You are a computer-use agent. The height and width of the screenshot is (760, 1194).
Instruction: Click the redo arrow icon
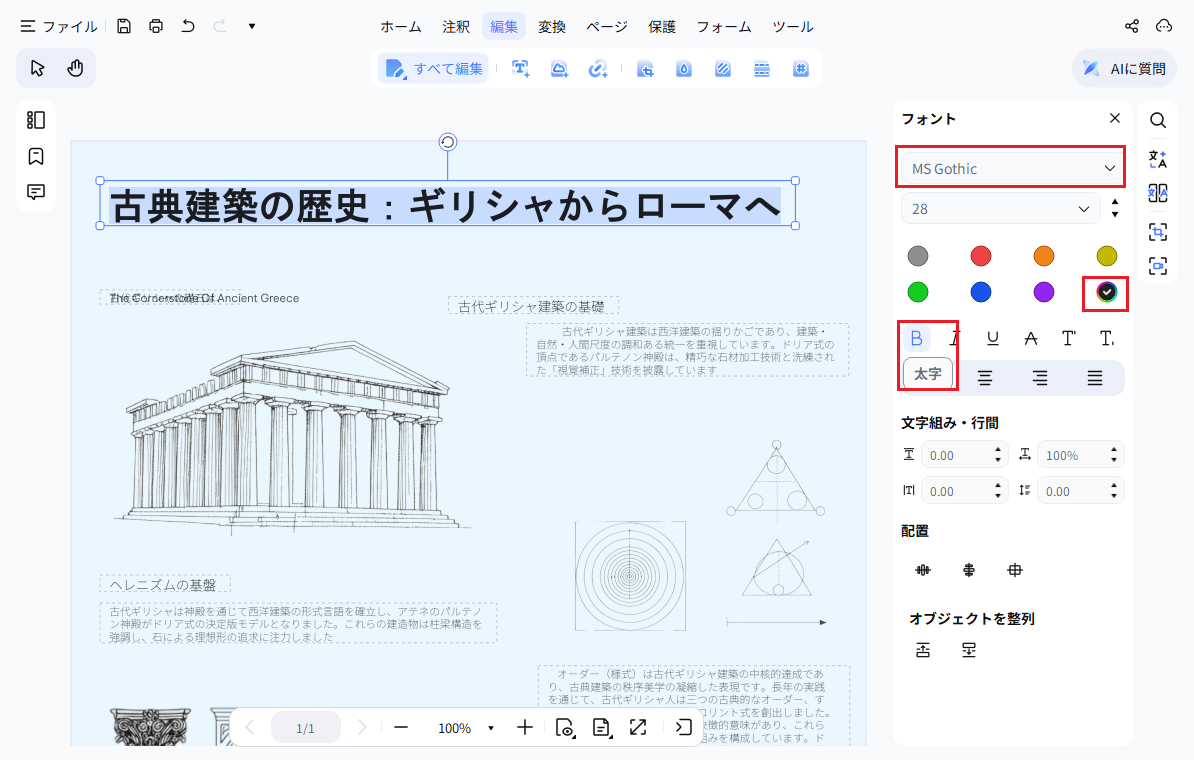[x=219, y=27]
